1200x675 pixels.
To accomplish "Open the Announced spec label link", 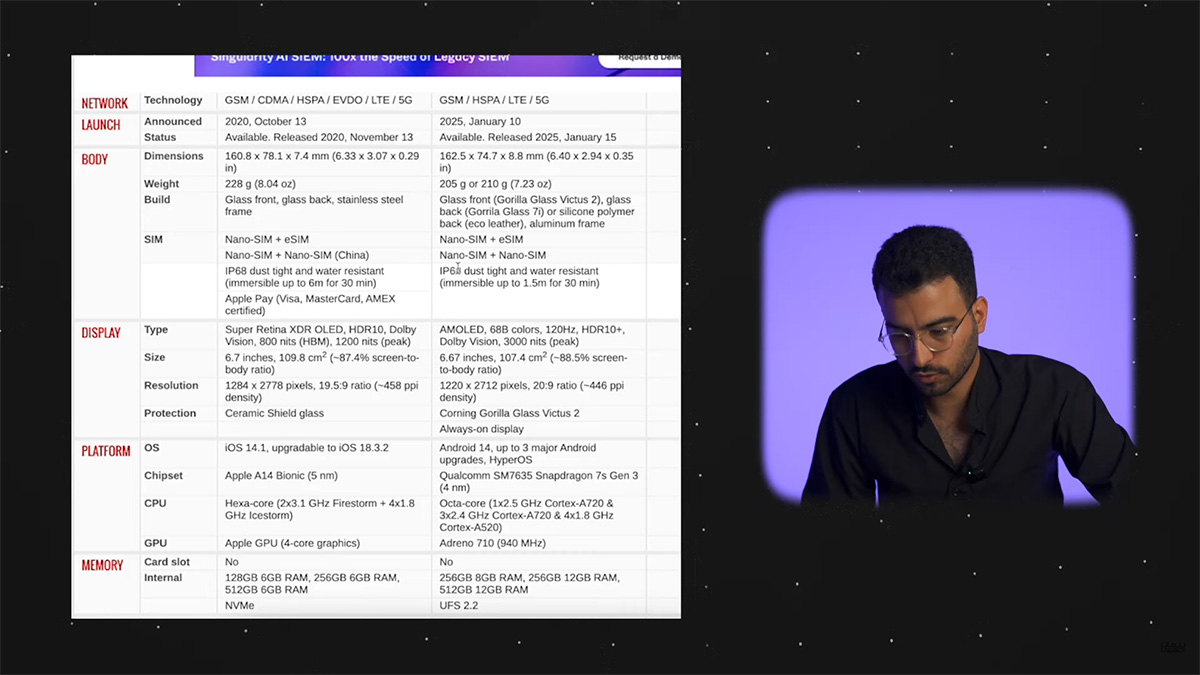I will (x=173, y=121).
